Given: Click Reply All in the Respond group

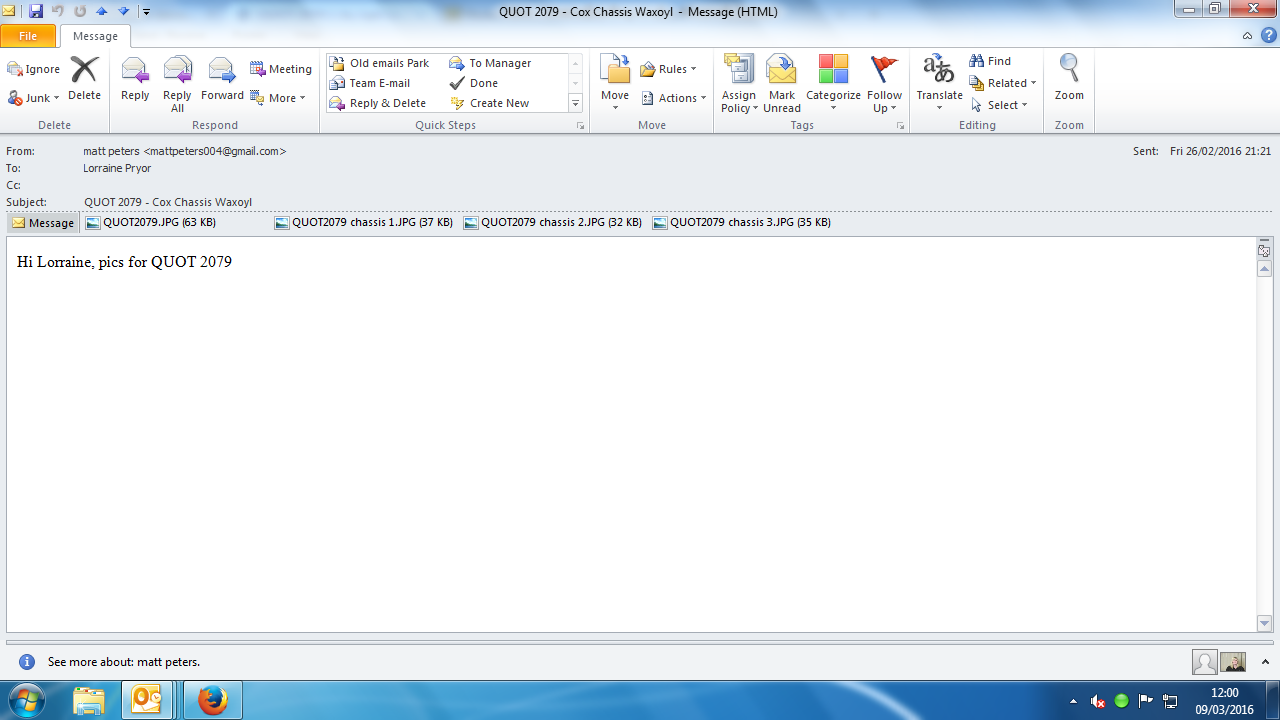Looking at the screenshot, I should pyautogui.click(x=177, y=84).
